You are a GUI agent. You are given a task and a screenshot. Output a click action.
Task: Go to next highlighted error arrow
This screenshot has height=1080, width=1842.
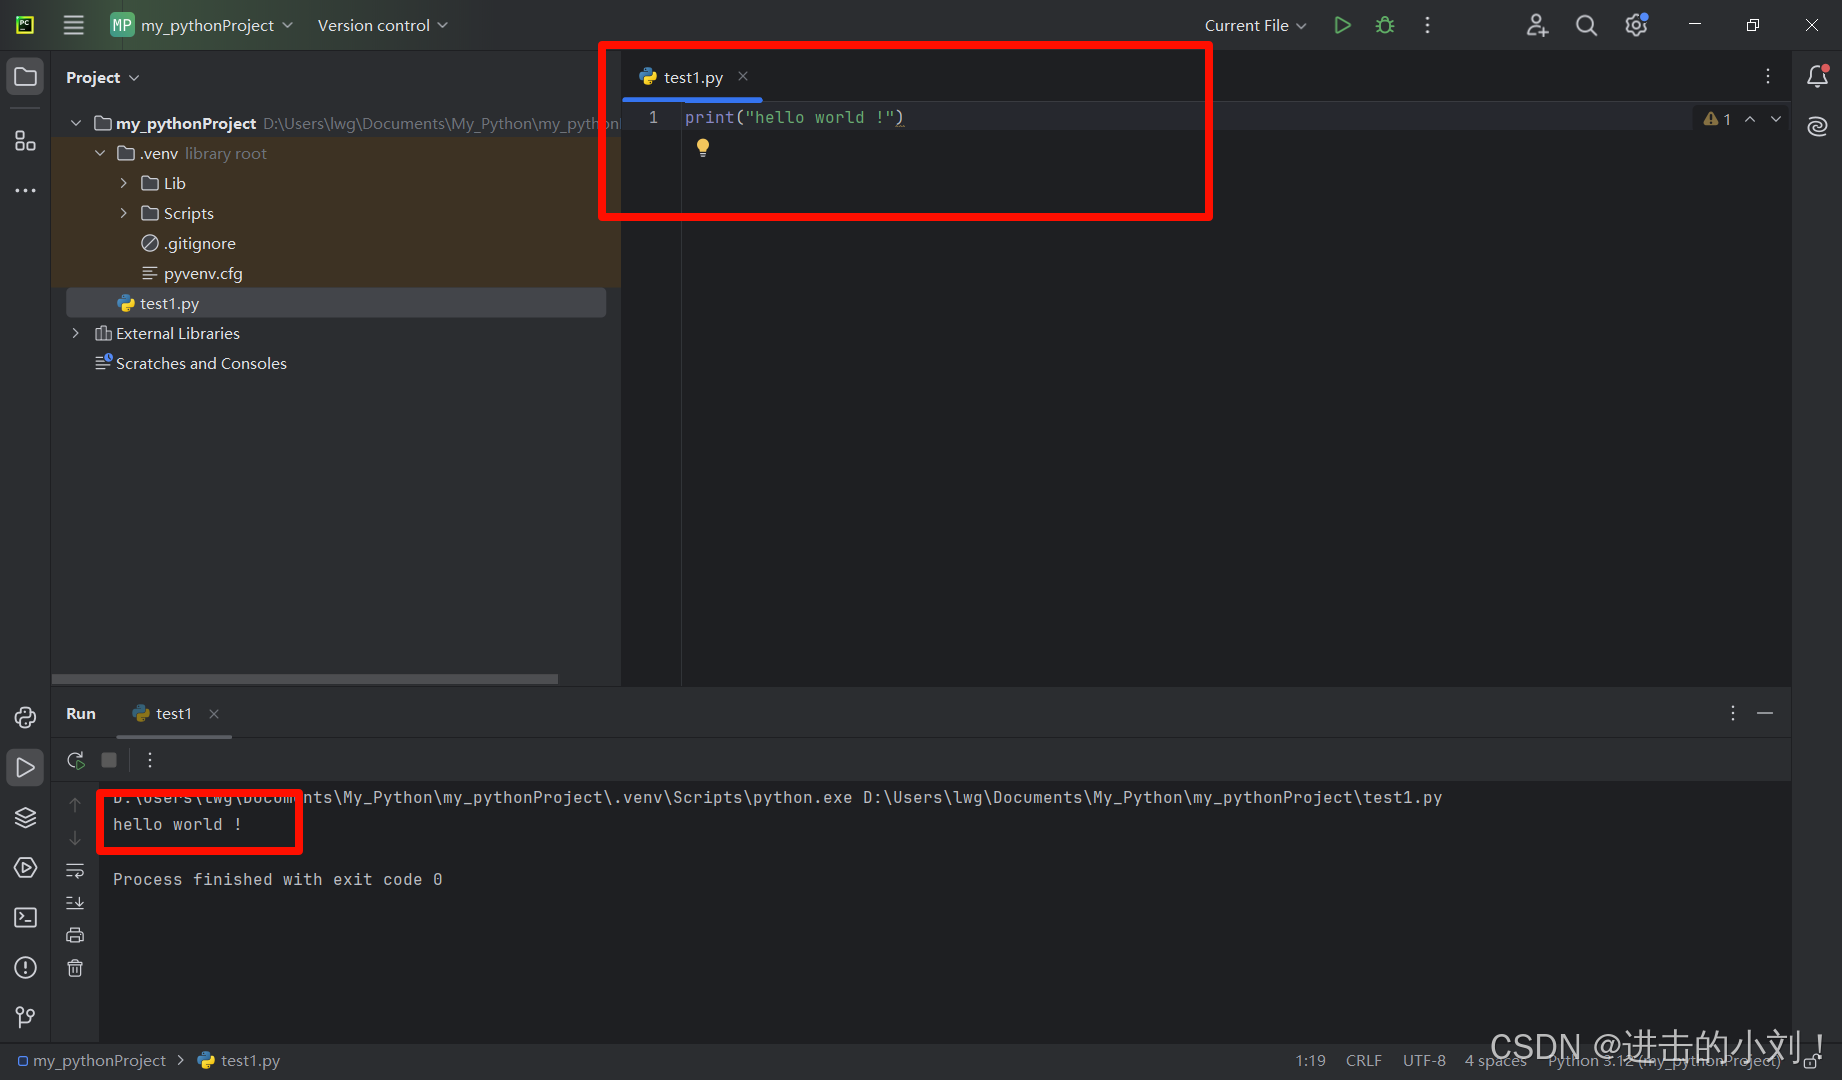pos(1776,119)
